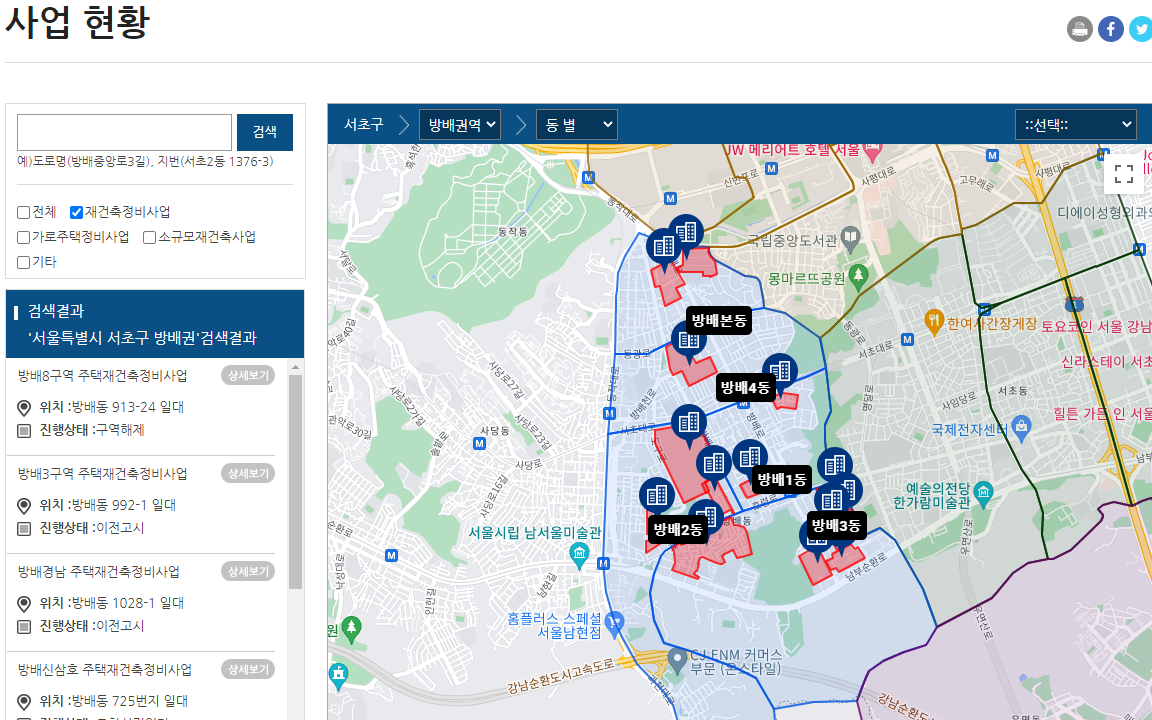Click the text 방배동 725번지 일대
Screen dimensions: 1152x720
129,701
